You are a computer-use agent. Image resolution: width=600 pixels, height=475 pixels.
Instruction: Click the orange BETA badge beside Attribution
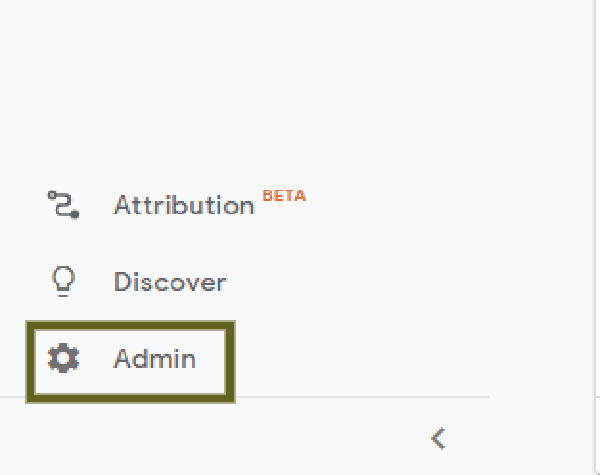tap(284, 196)
